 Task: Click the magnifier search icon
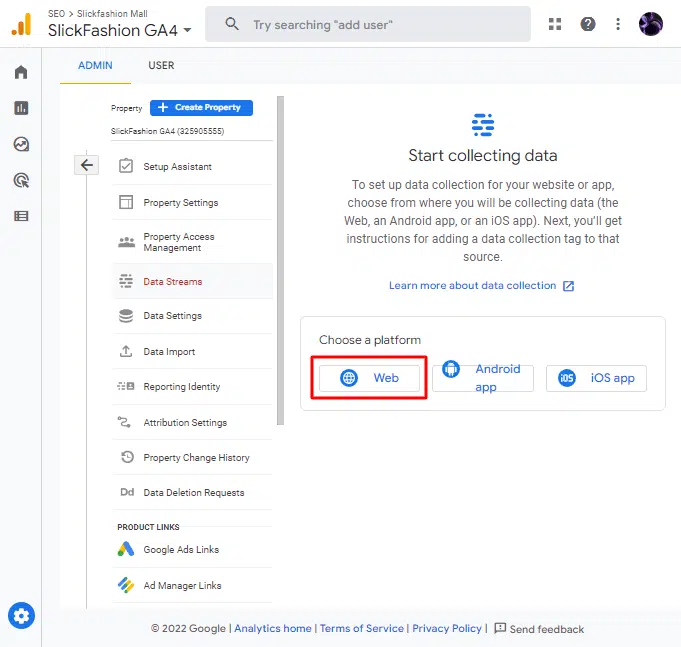(232, 24)
